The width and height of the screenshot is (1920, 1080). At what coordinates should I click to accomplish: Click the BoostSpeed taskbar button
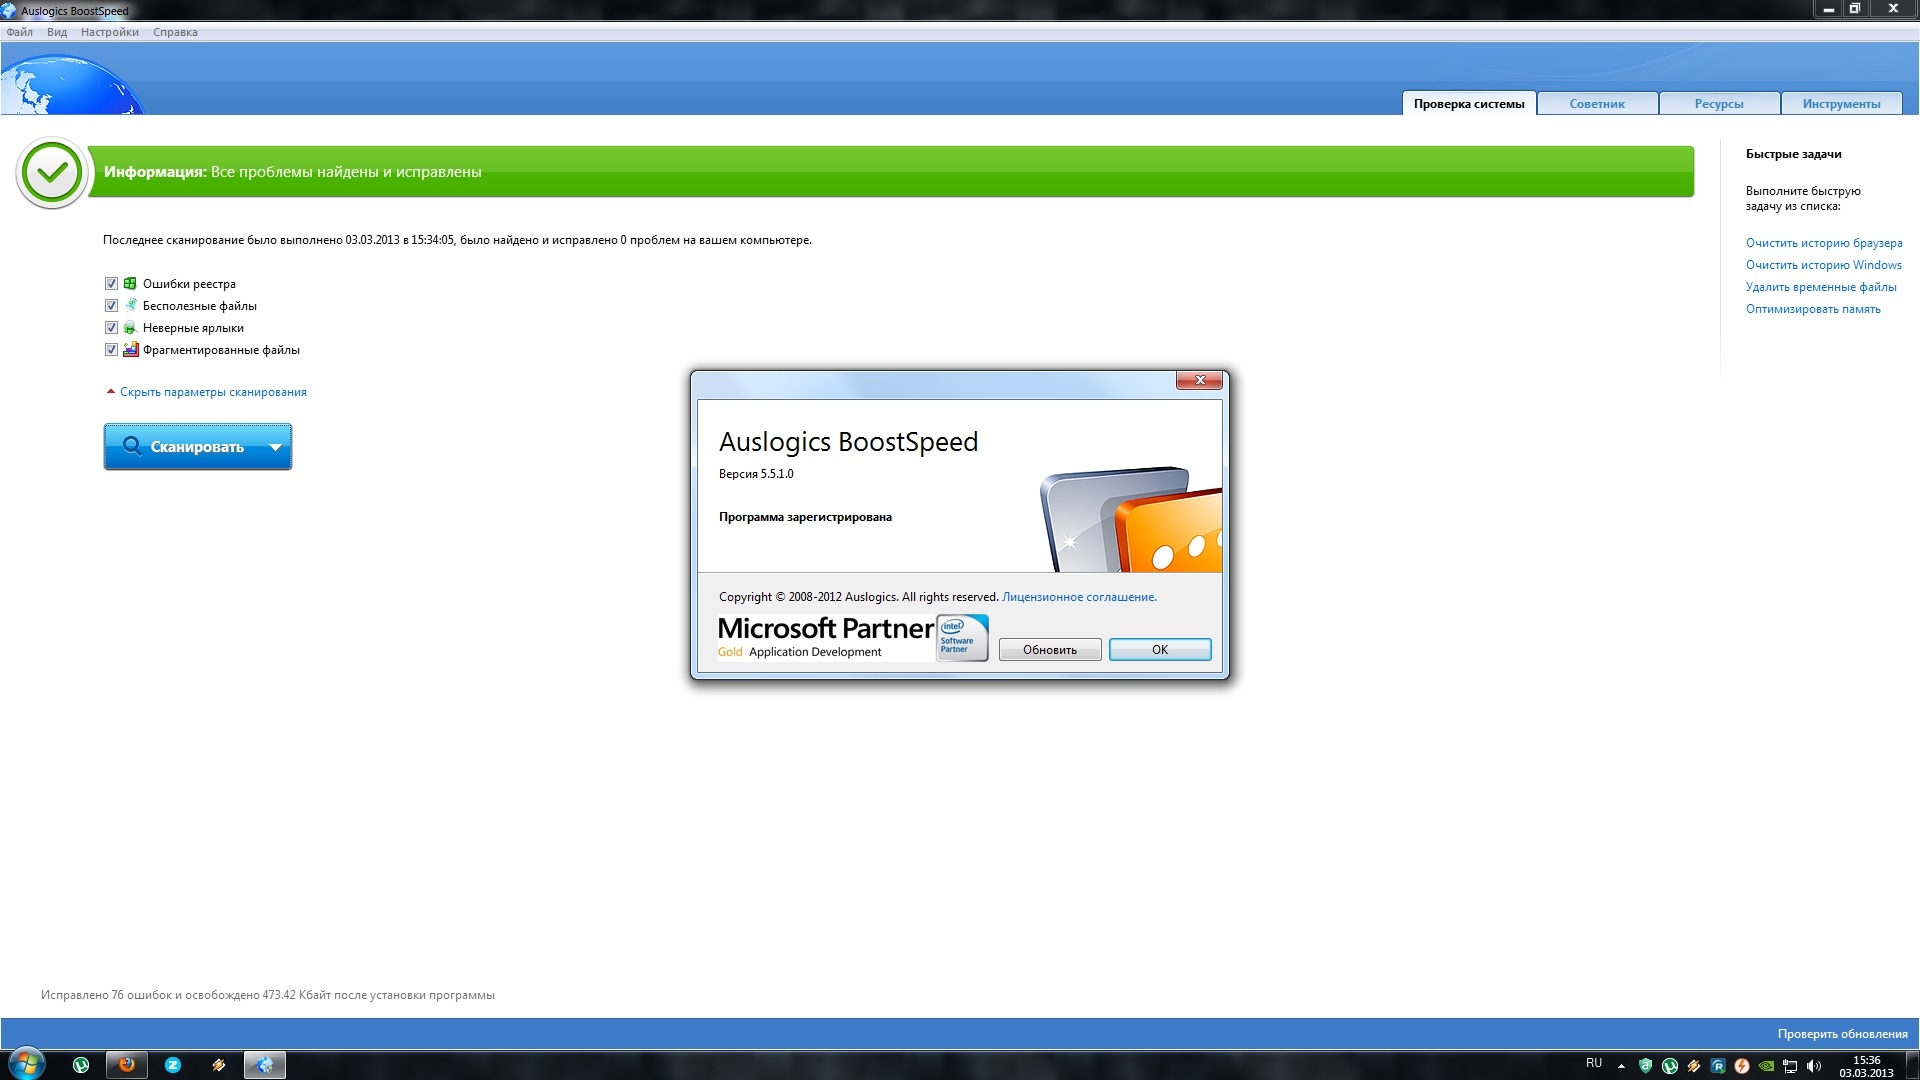(265, 1065)
